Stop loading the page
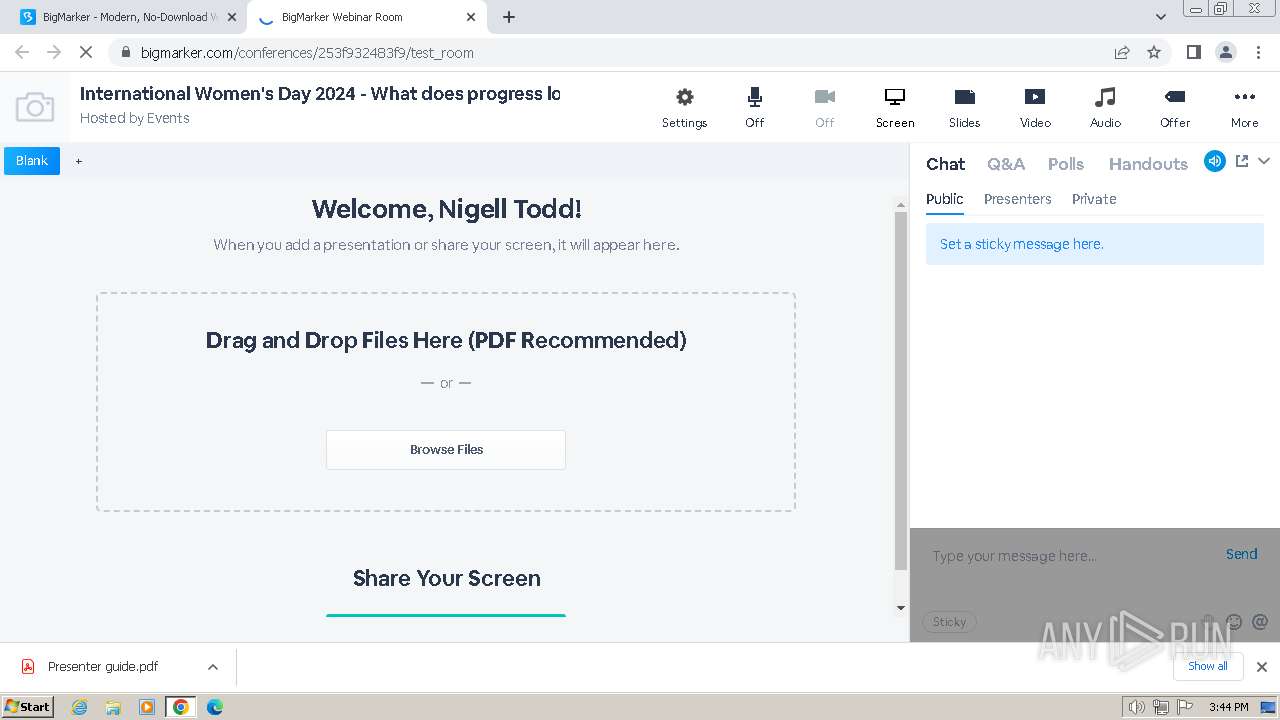Screen dimensions: 1280x720 85,52
